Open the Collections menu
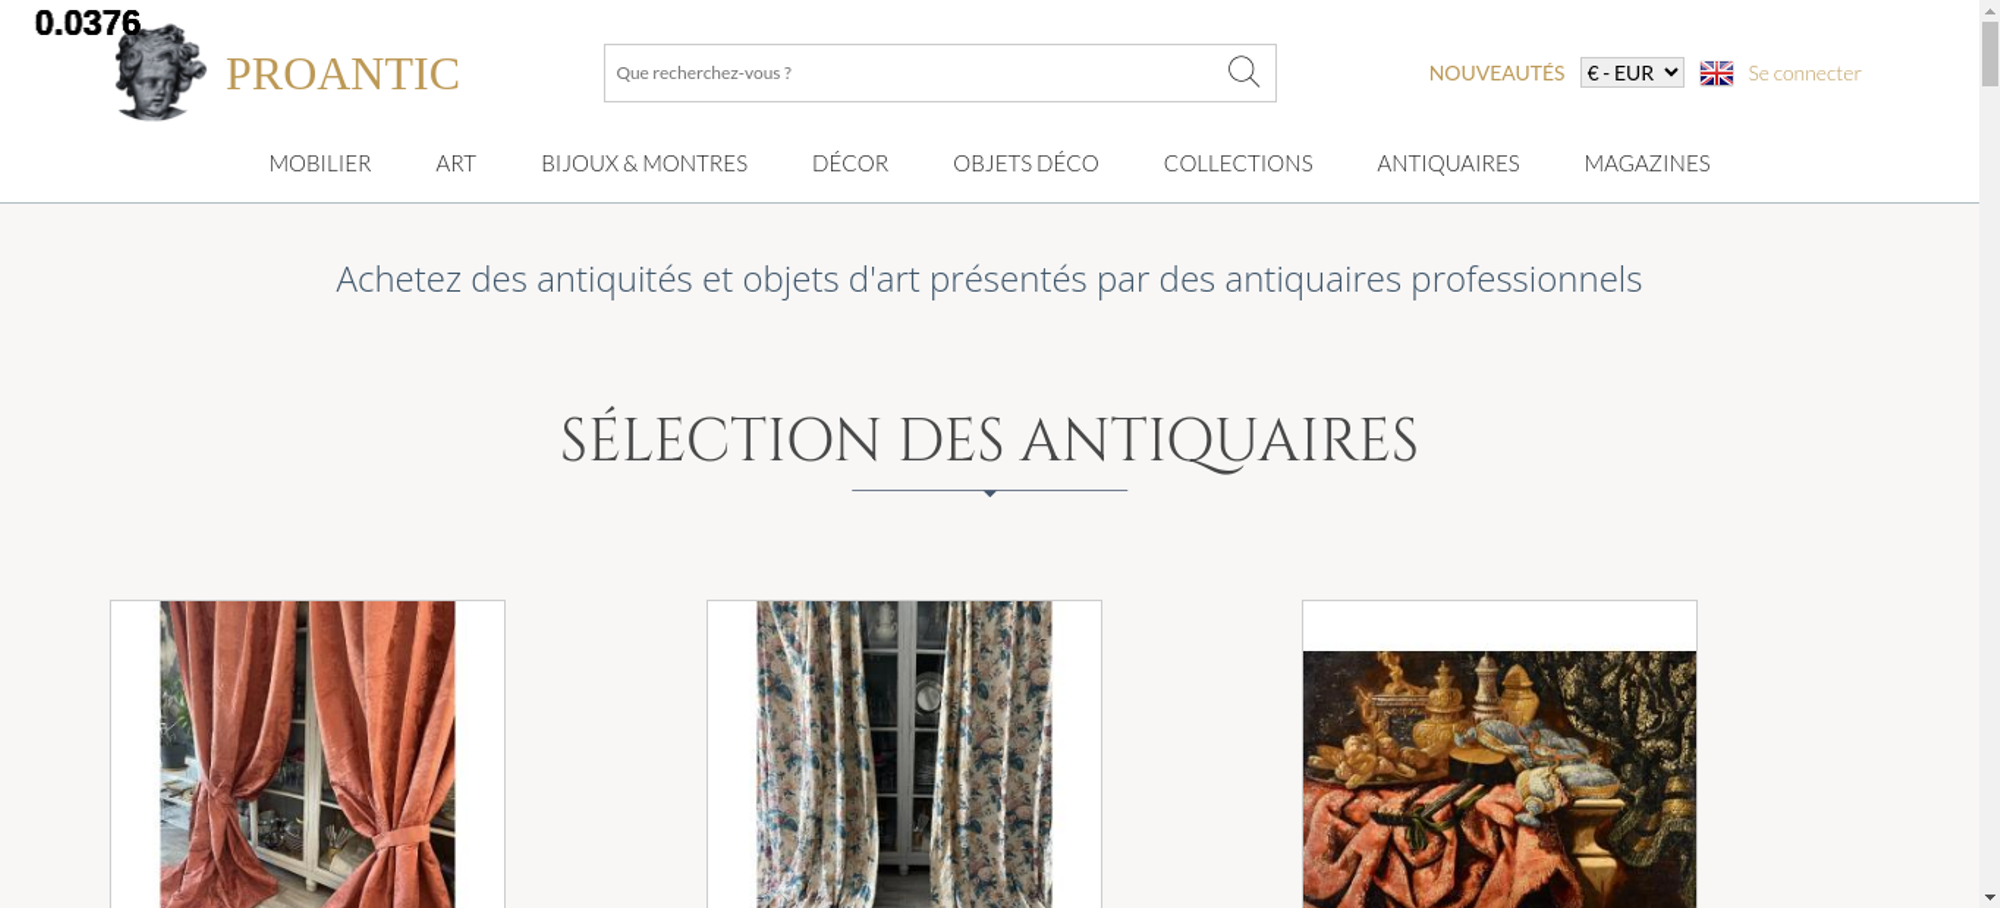 pos(1238,163)
